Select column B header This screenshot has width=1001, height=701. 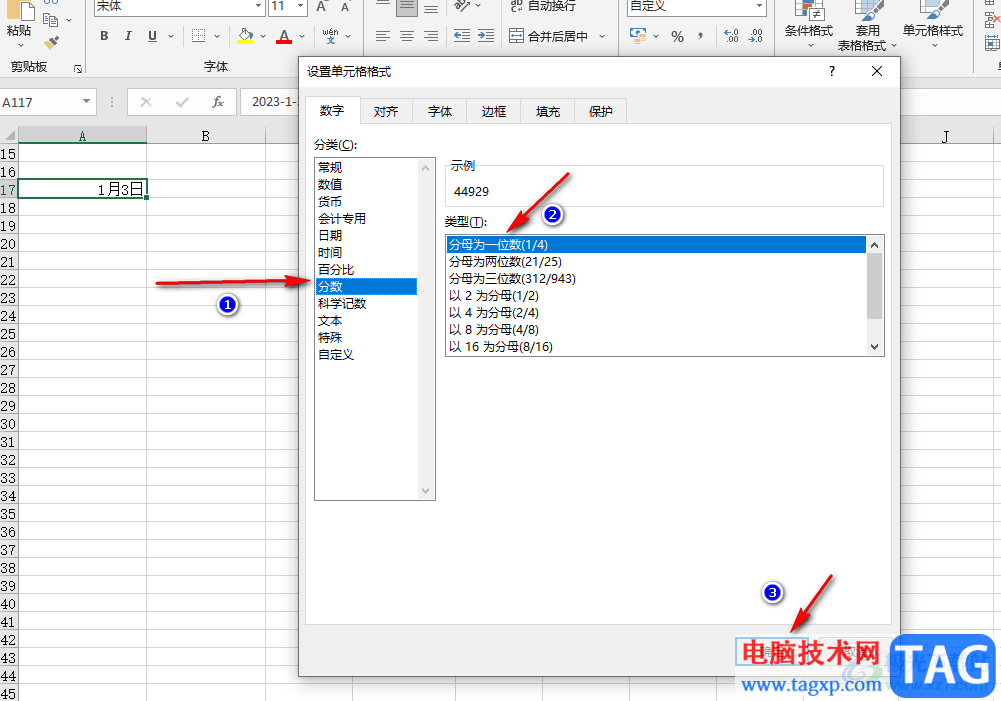(206, 135)
